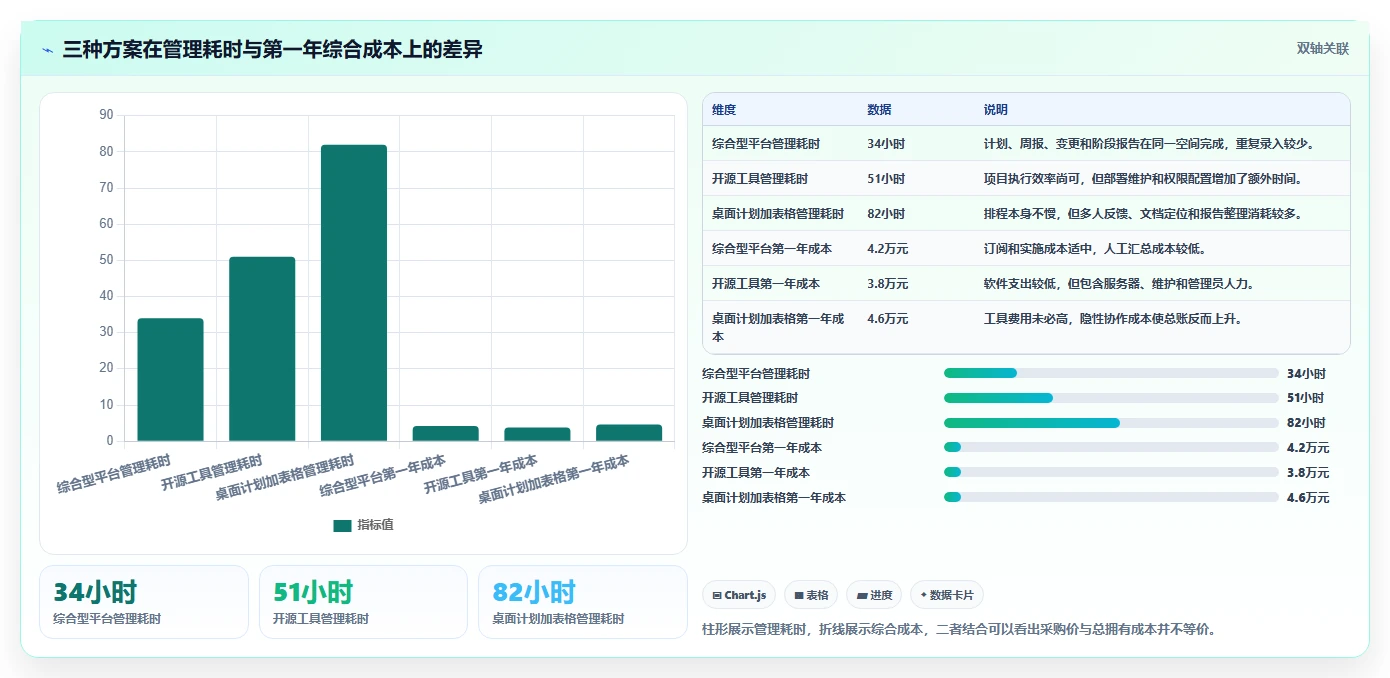
Task: Click the 综合型平台第一年成本 label in progress list
Action: (x=762, y=448)
